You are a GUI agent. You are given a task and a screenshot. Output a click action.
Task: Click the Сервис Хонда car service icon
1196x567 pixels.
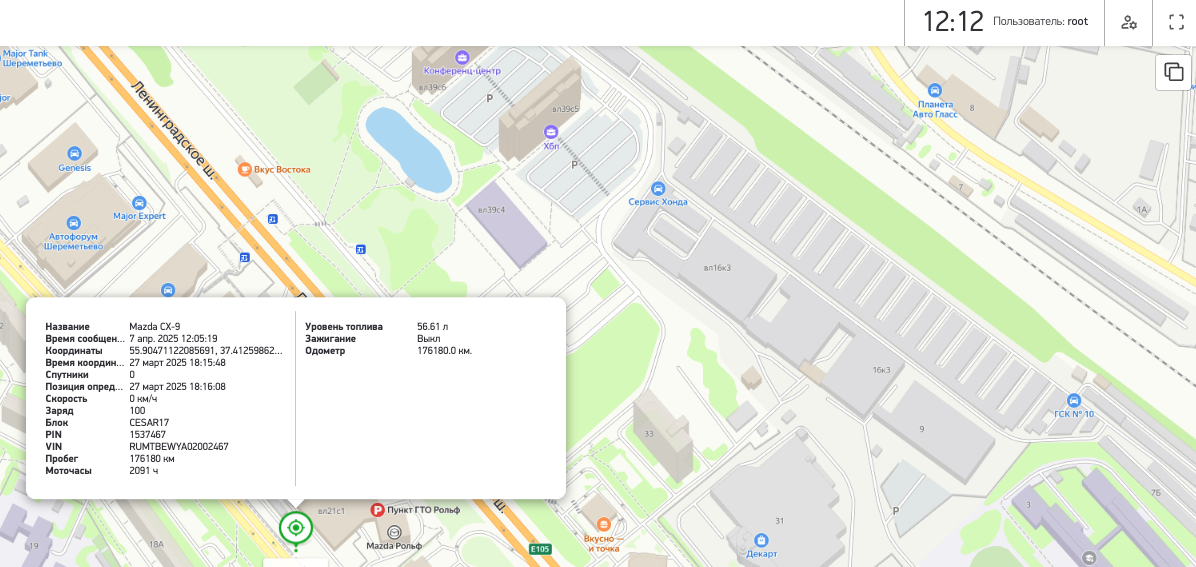pos(657,188)
